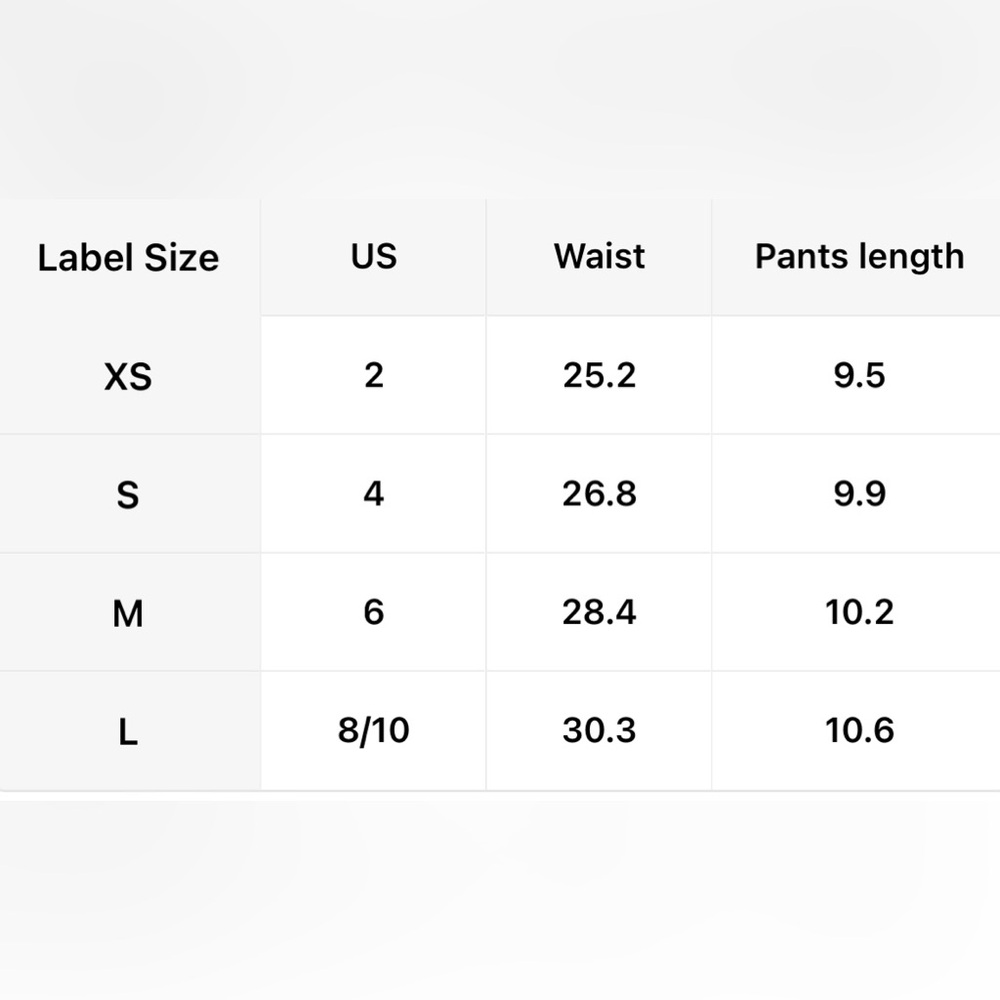Click the 10.2 pants length cell
This screenshot has width=1000, height=1000.
(859, 612)
